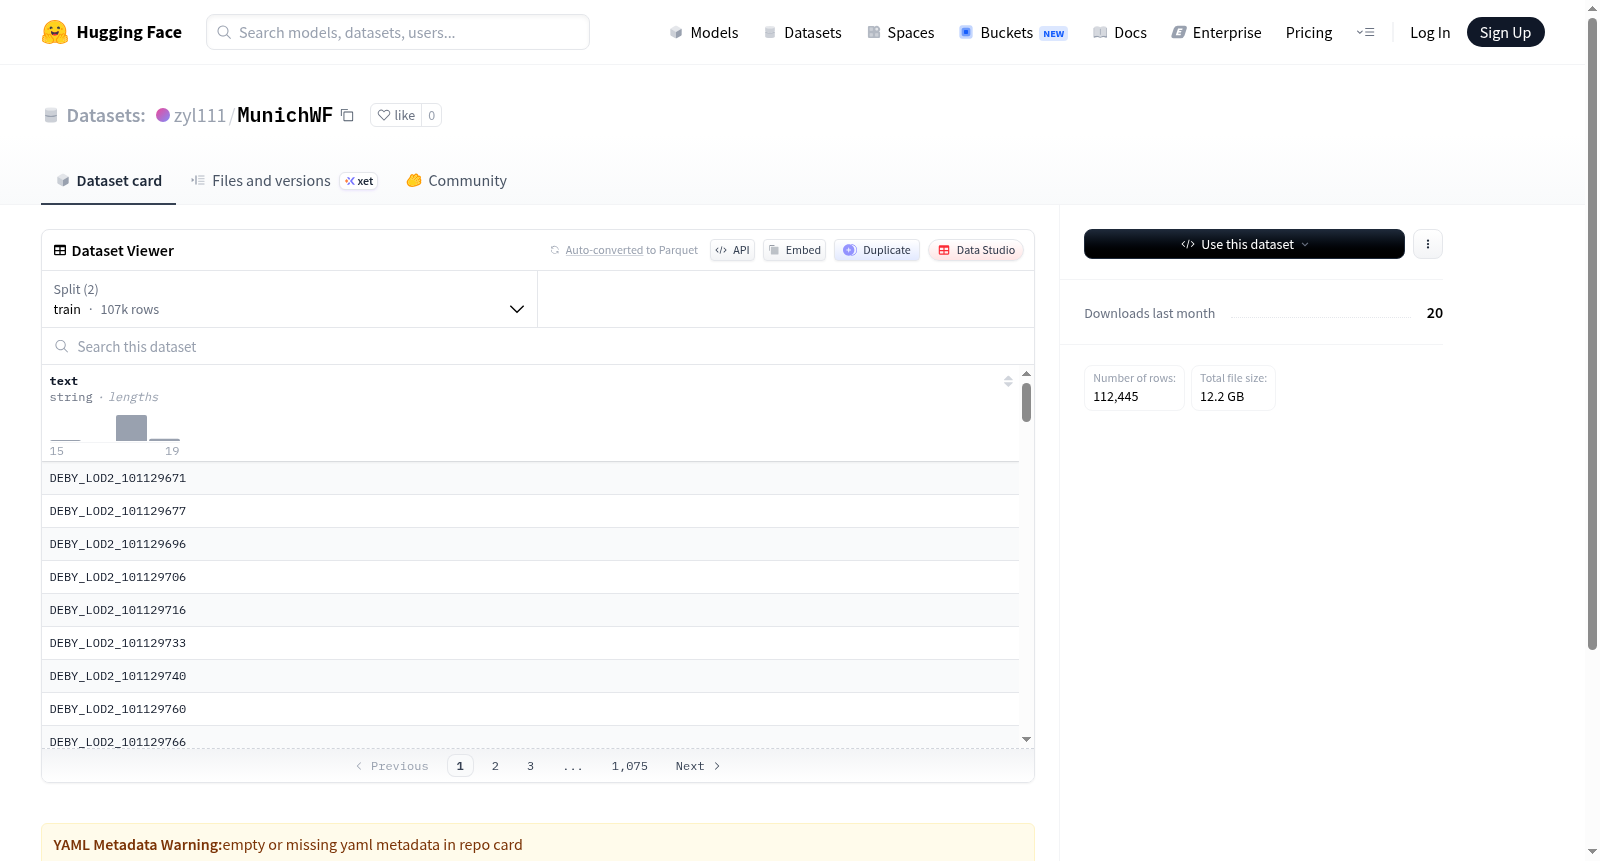Click the heart like button
This screenshot has width=1600, height=861.
coord(396,115)
